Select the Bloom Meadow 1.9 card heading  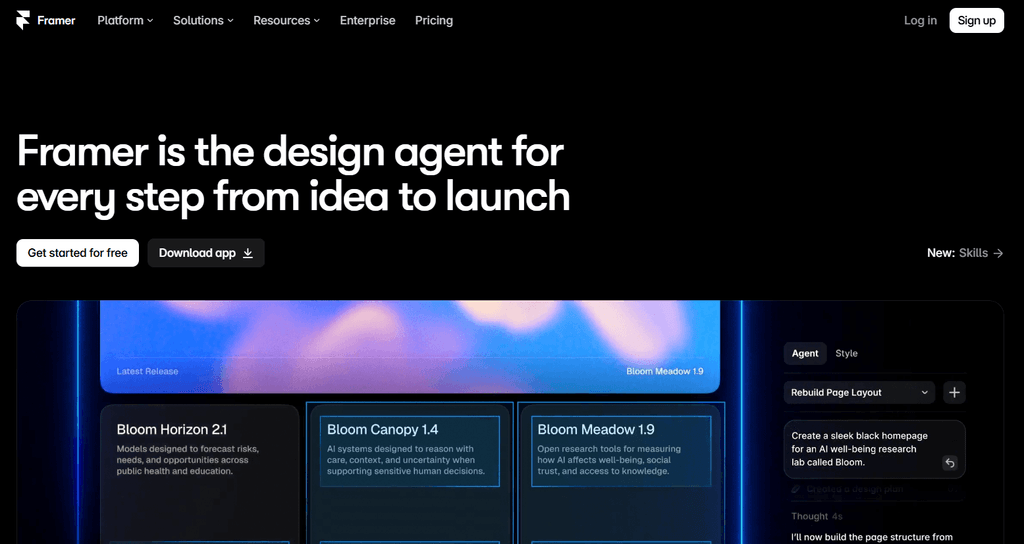click(x=596, y=429)
